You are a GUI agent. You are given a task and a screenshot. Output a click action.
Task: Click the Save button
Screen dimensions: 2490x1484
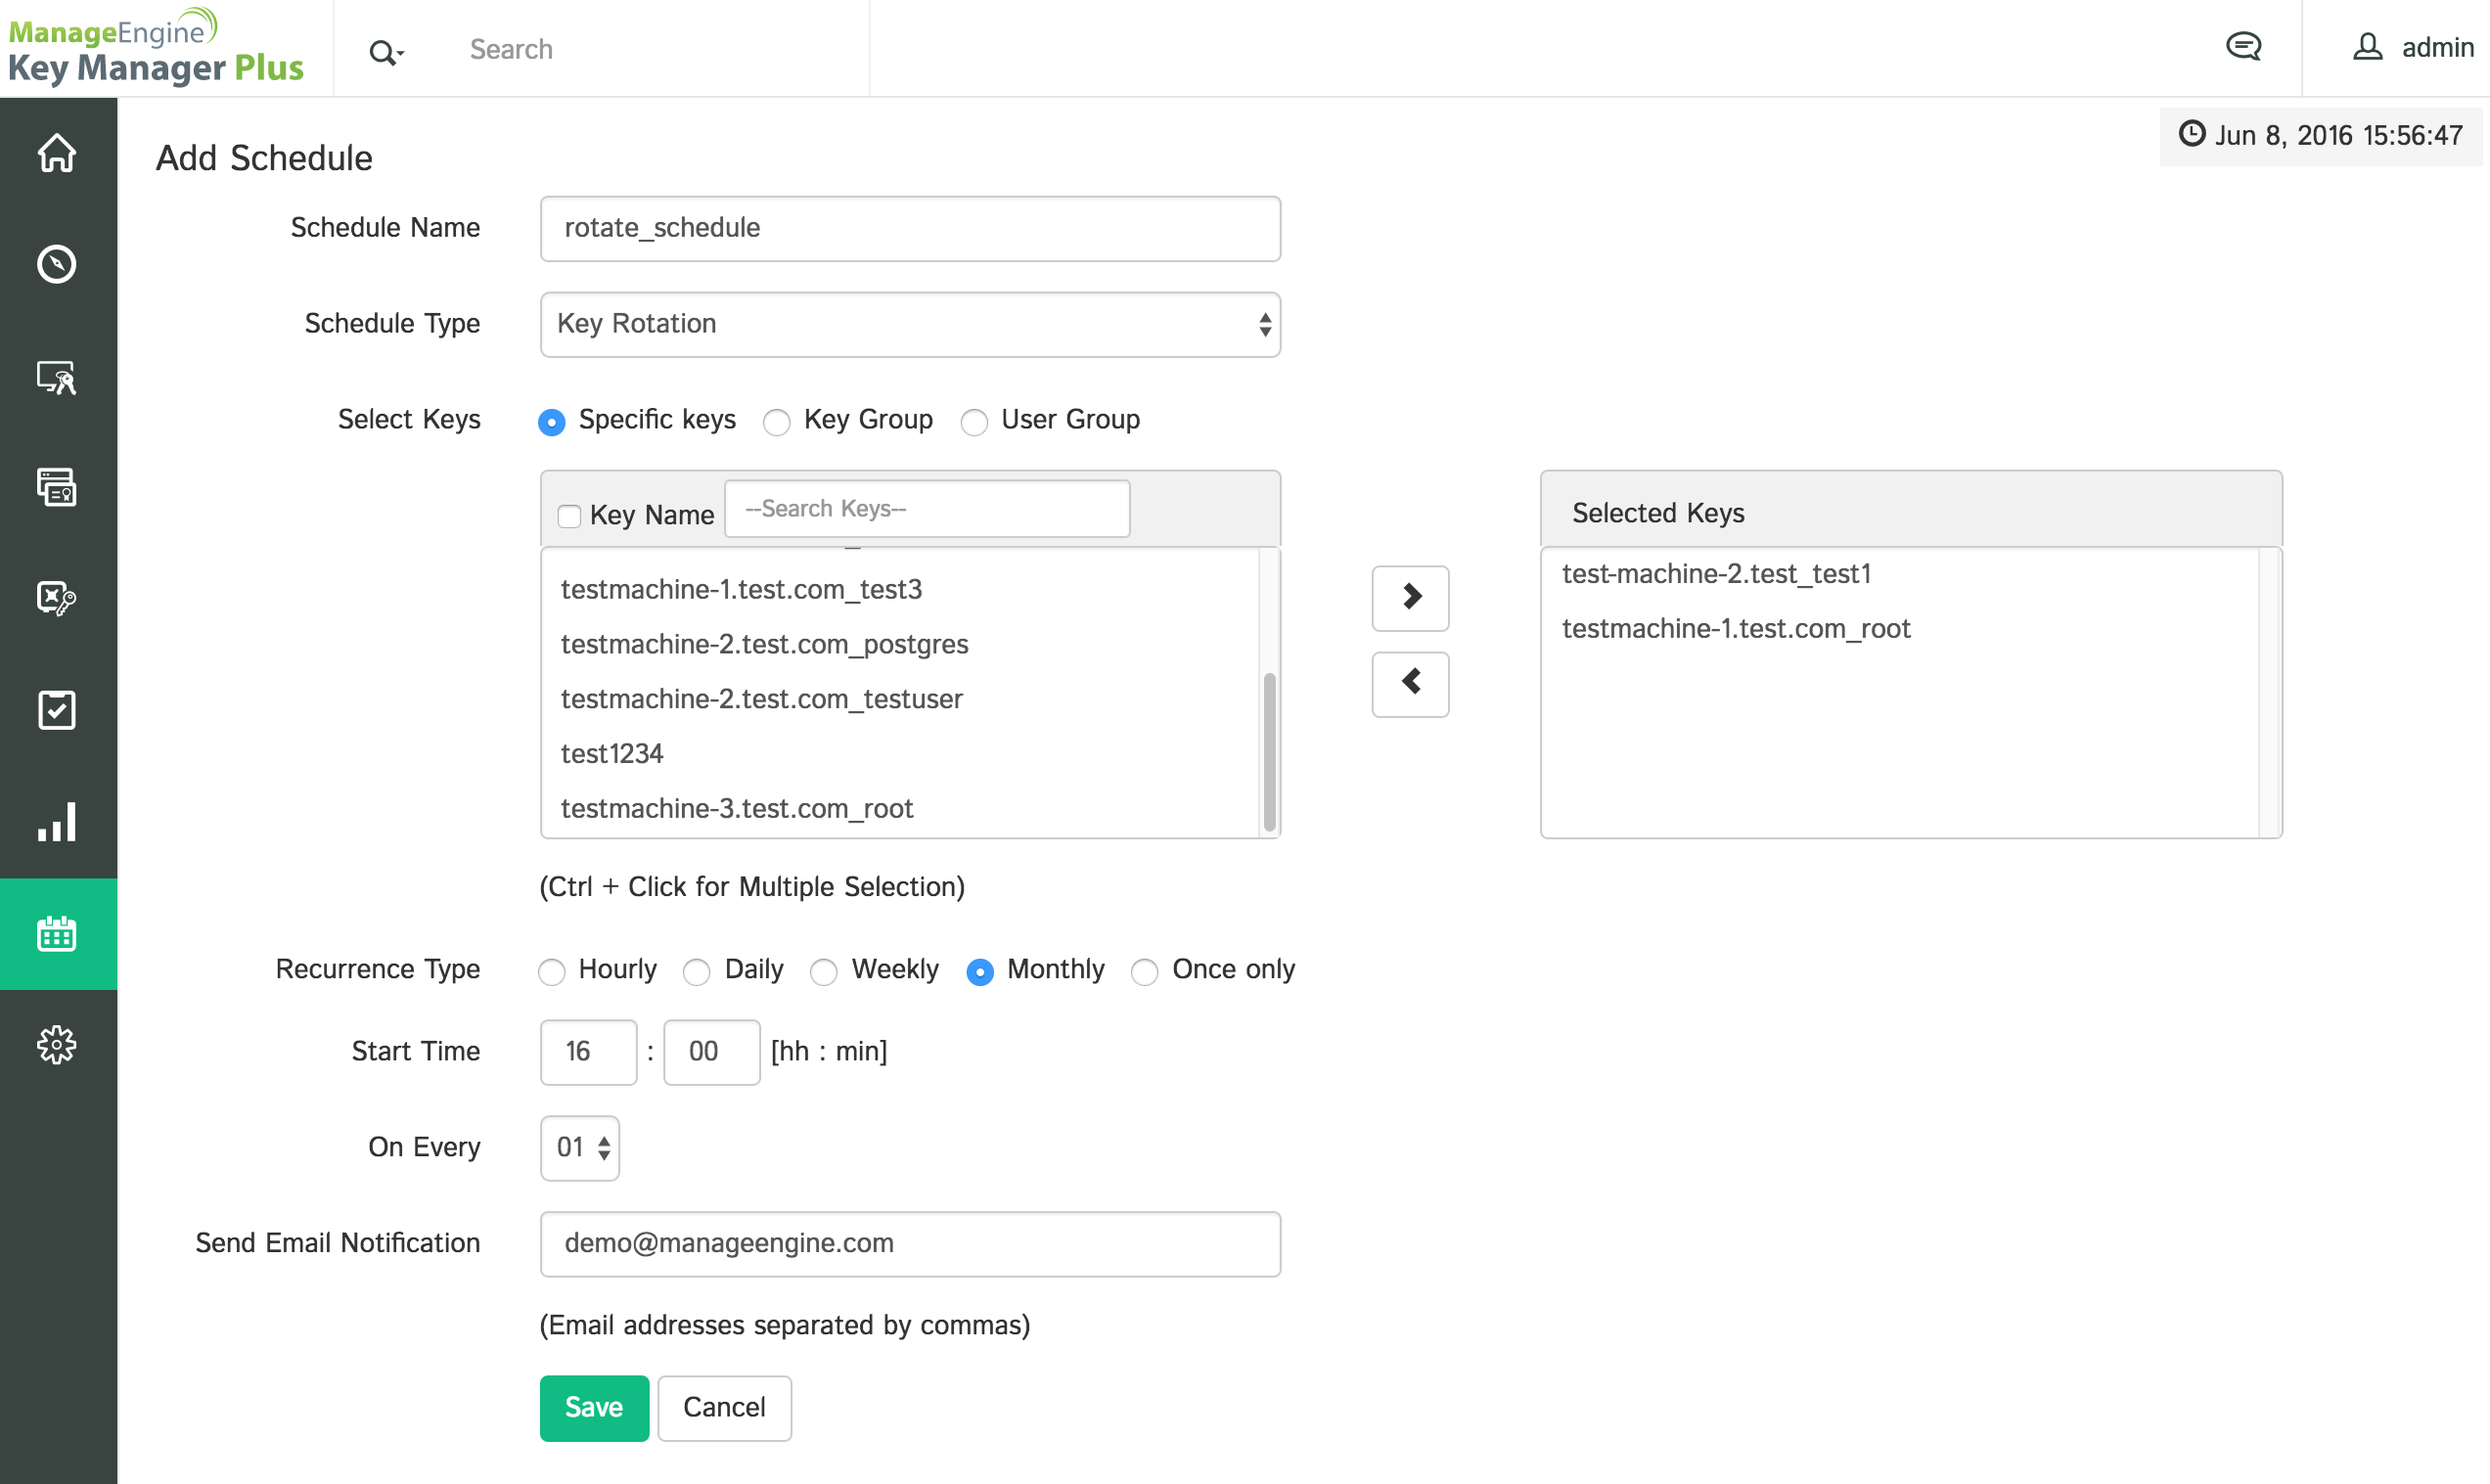(x=594, y=1407)
